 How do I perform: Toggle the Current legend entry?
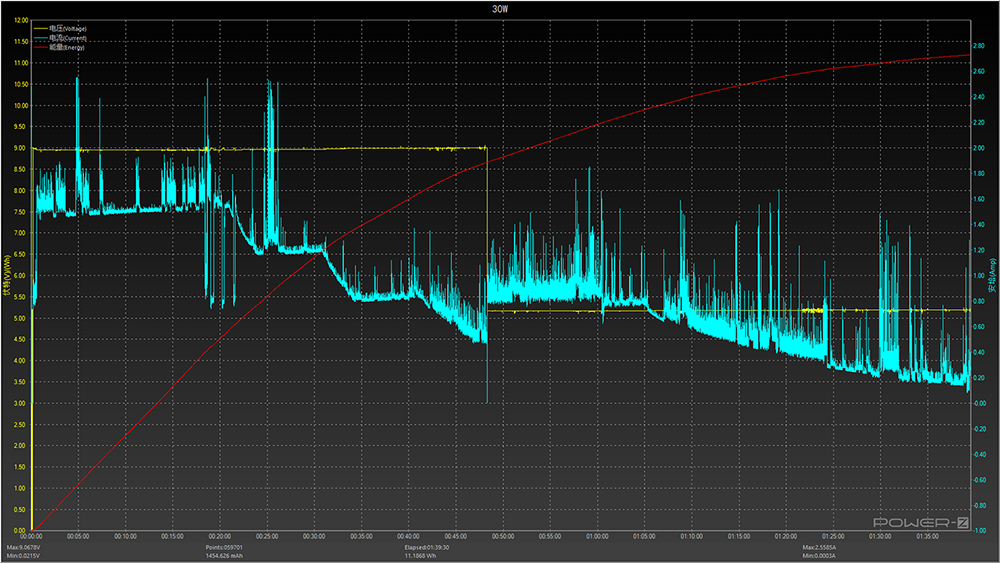coord(68,38)
